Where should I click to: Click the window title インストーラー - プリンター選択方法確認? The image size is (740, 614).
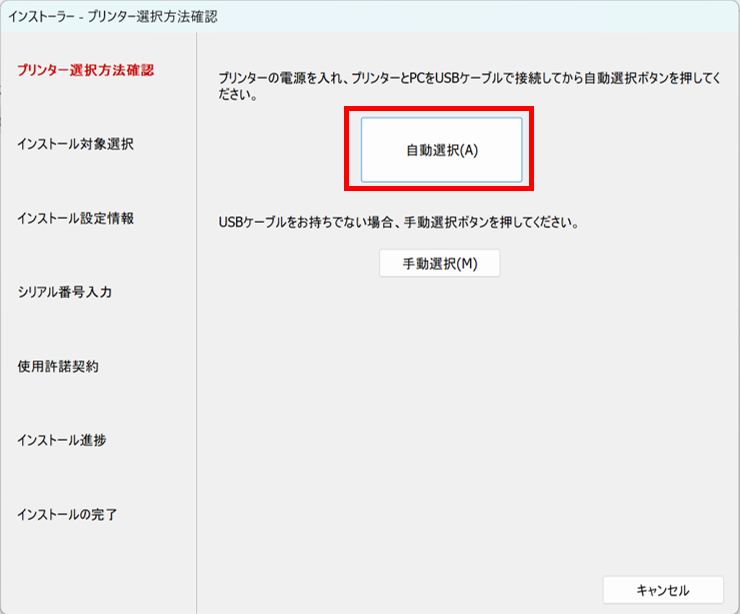click(x=113, y=17)
